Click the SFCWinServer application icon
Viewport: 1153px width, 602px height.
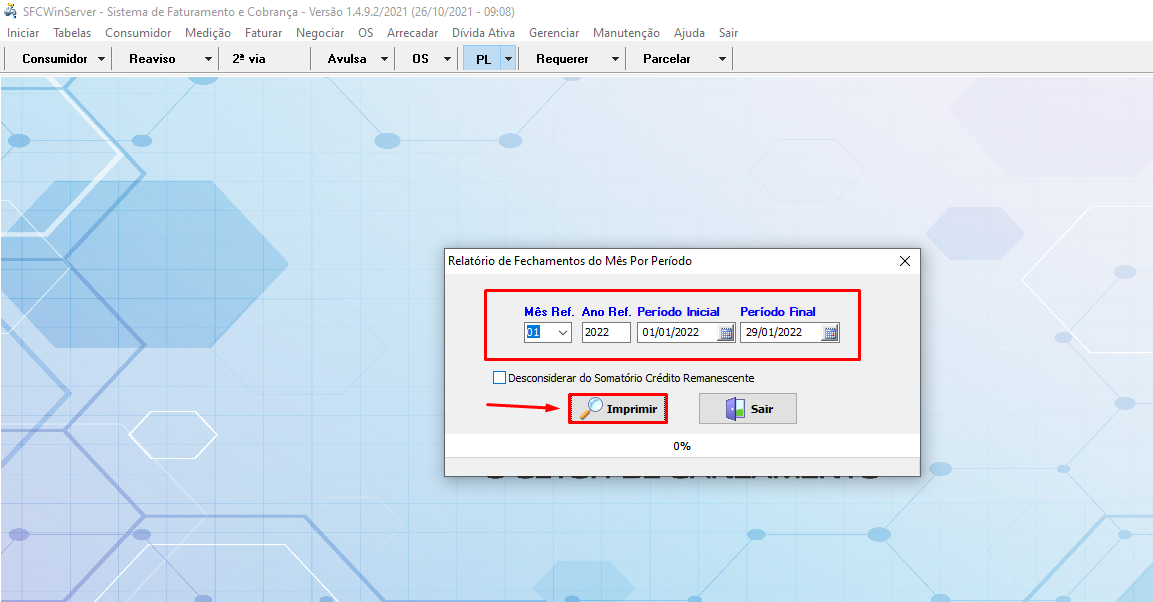[11, 11]
